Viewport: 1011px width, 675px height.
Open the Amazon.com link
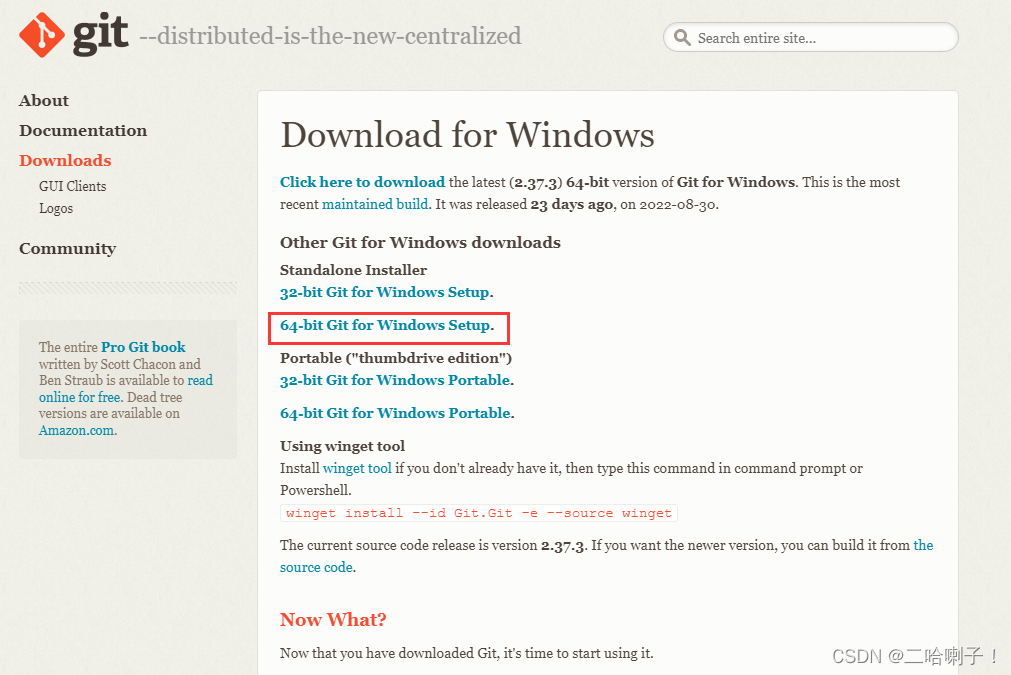[77, 430]
